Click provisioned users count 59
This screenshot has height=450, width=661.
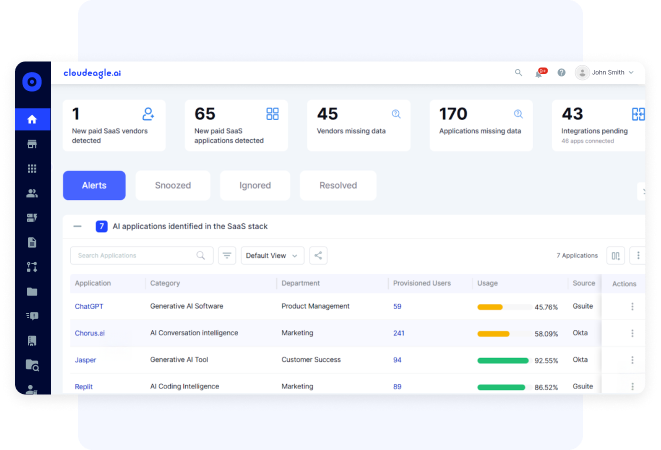click(397, 307)
